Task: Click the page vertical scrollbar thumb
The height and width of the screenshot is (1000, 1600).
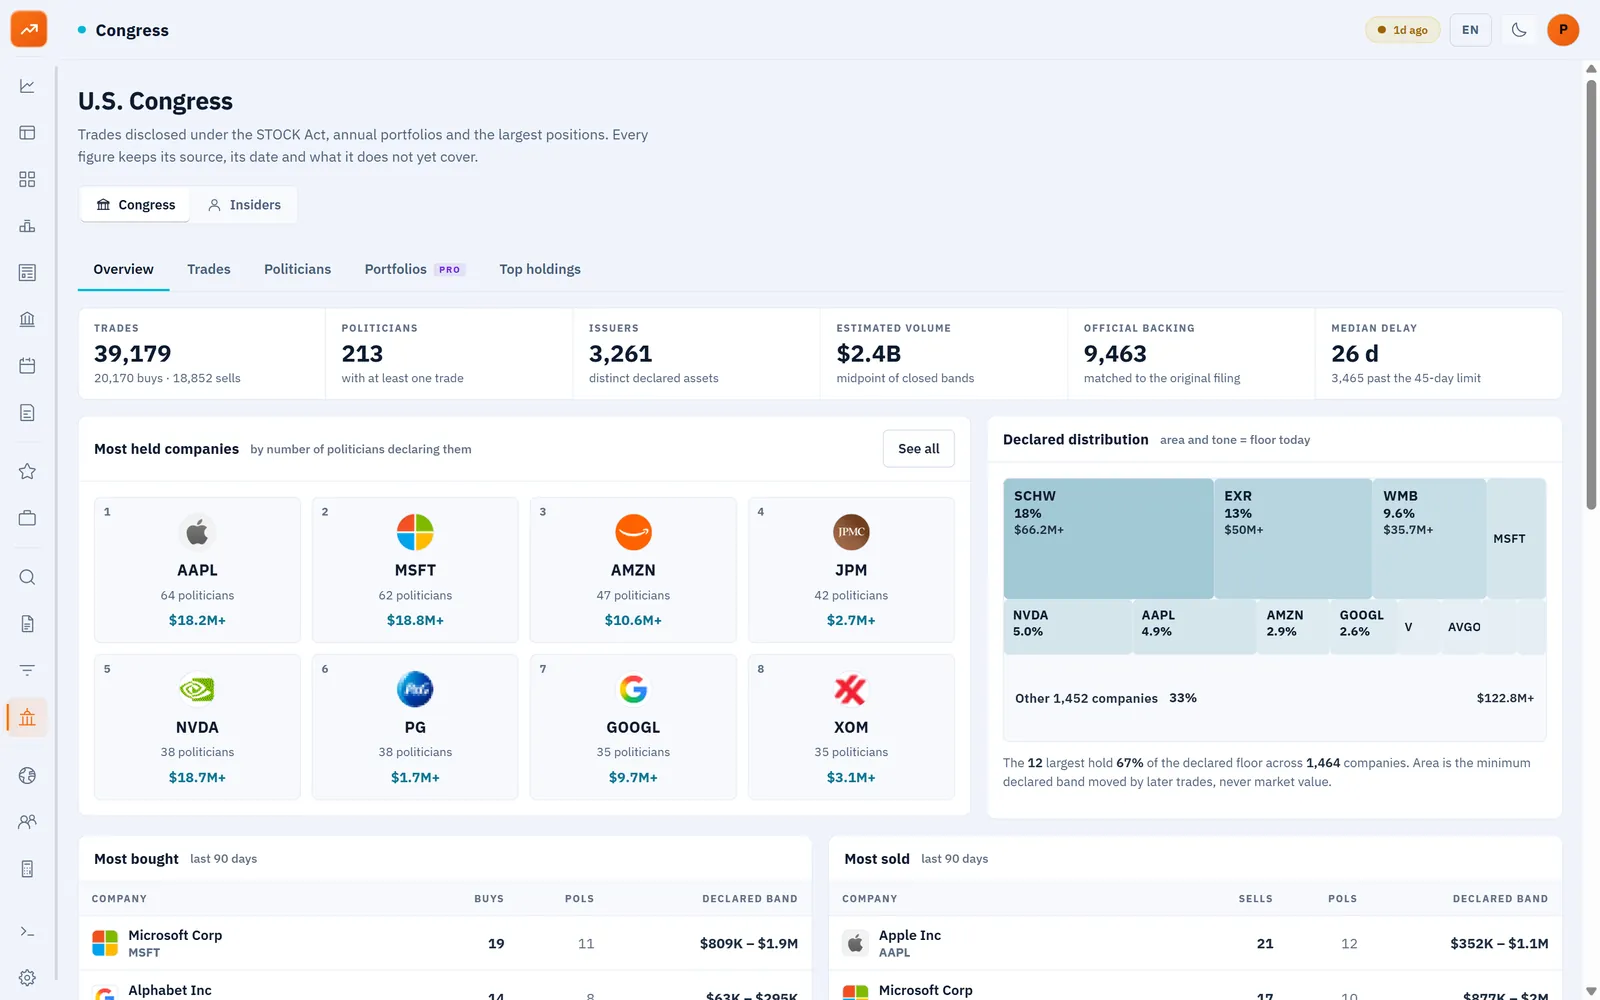Action: tap(1591, 295)
